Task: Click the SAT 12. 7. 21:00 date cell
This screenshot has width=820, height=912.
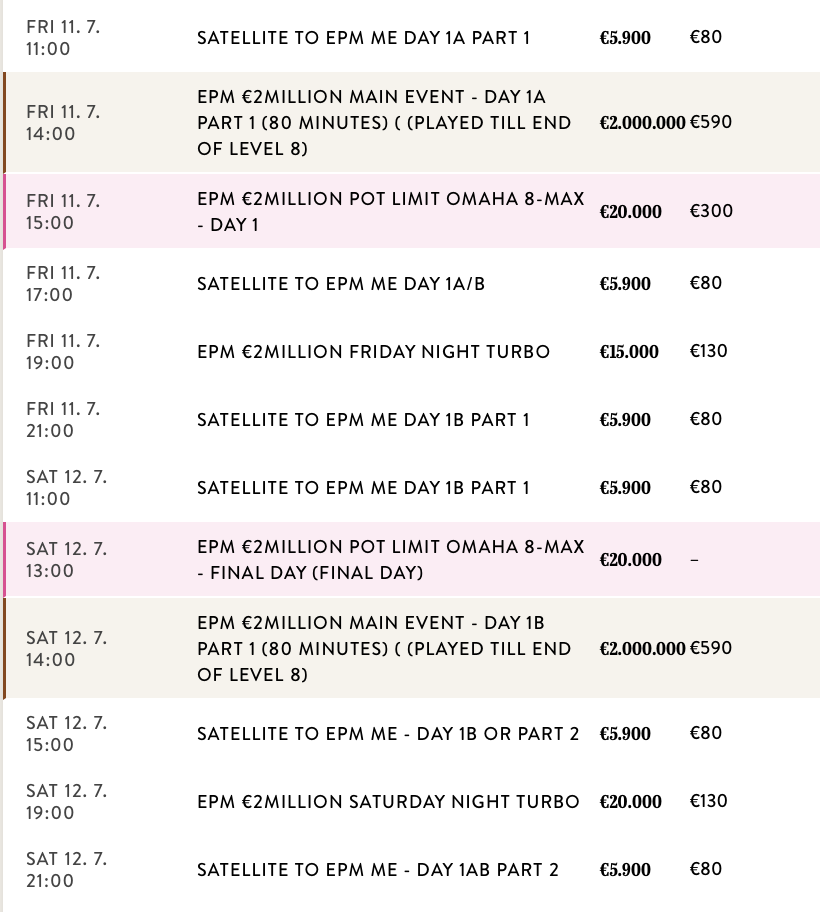Action: [66, 870]
